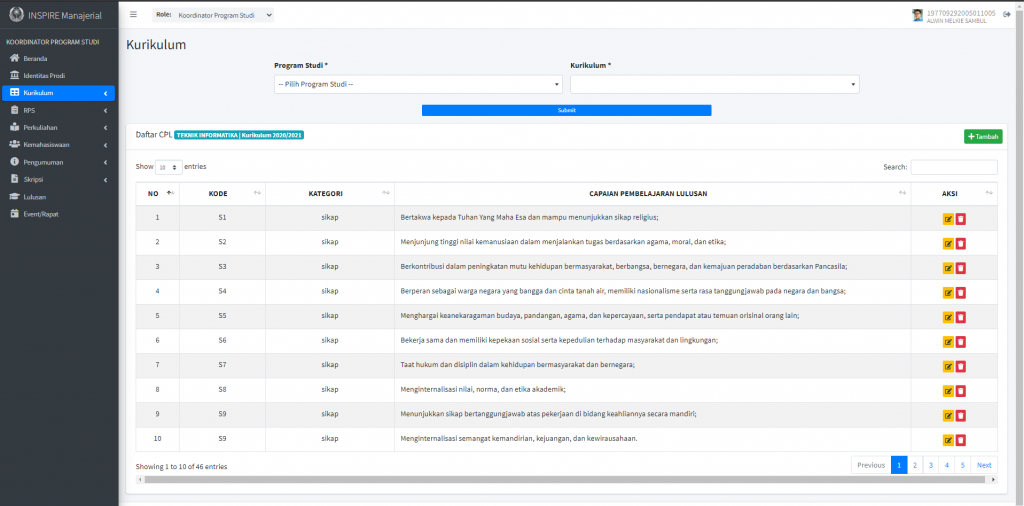Sort table by KATEGORI column
Image resolution: width=1024 pixels, height=506 pixels.
coord(330,193)
